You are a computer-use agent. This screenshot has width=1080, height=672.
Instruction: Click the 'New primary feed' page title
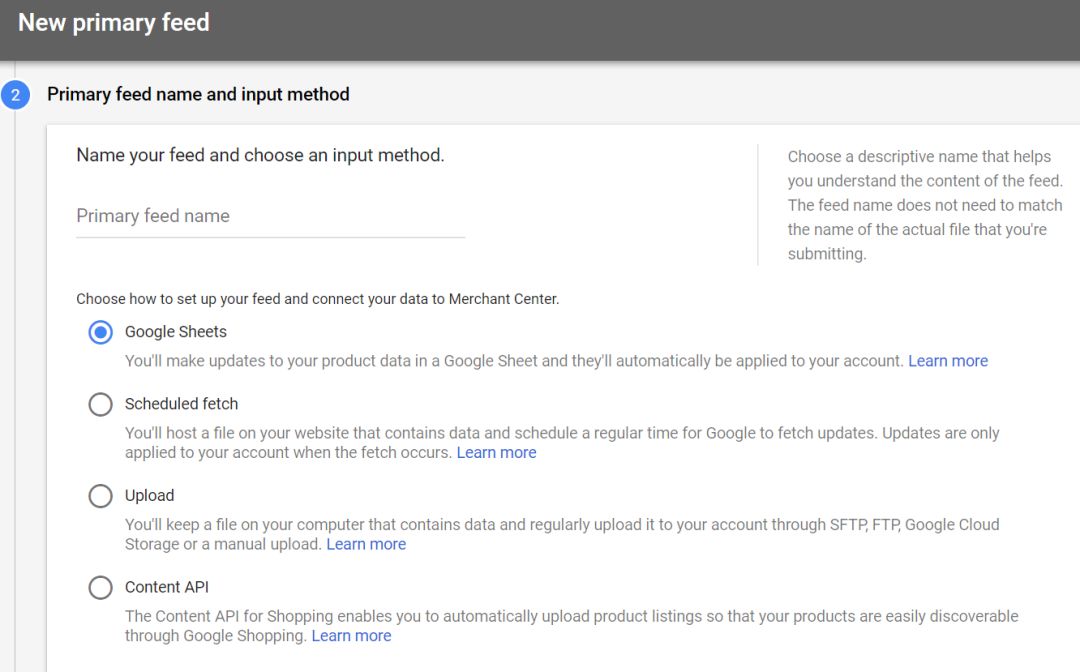tap(114, 23)
